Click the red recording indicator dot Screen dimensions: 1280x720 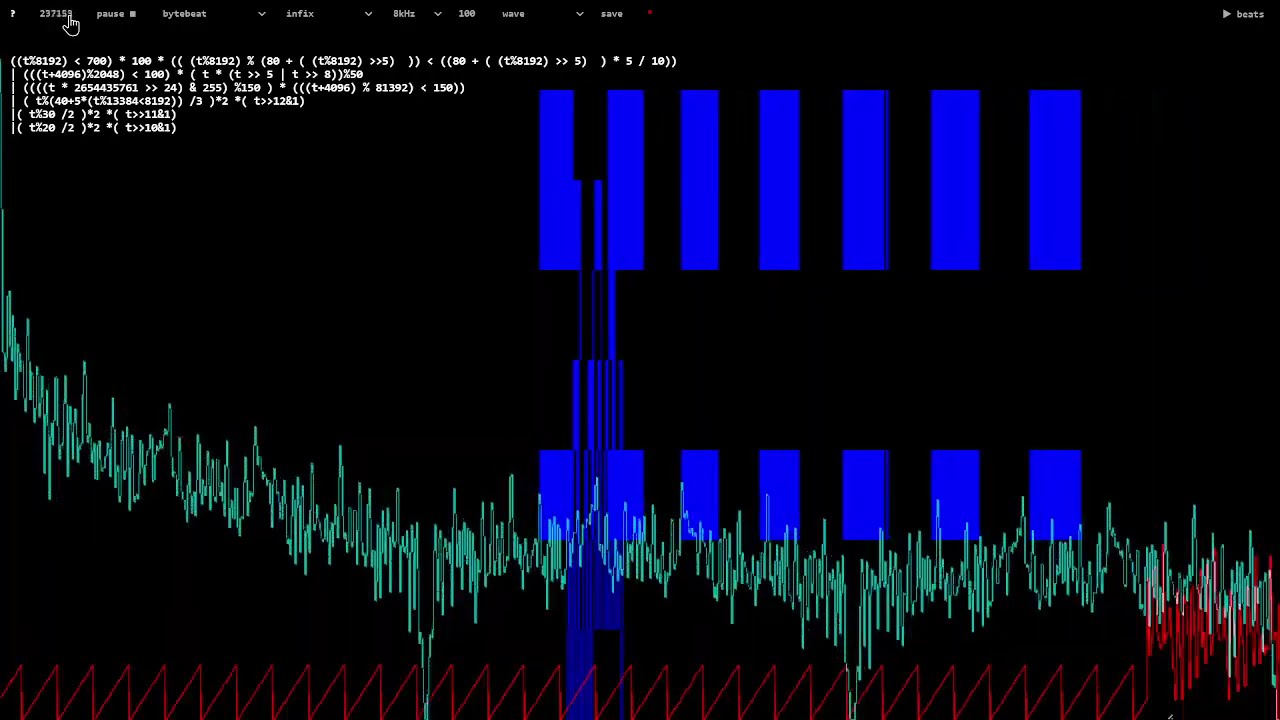(x=650, y=13)
